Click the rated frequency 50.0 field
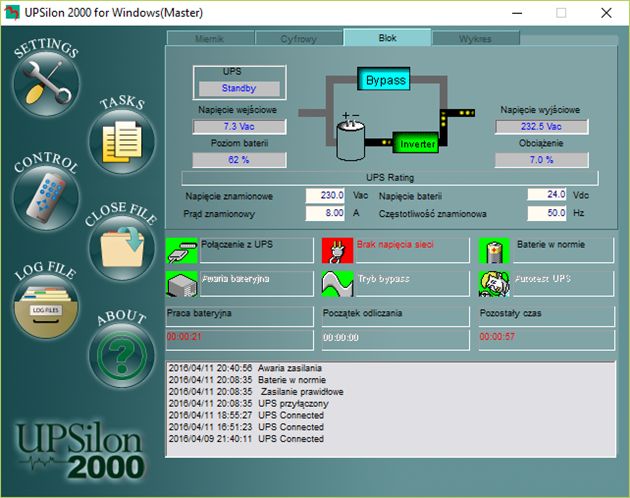 pyautogui.click(x=547, y=213)
